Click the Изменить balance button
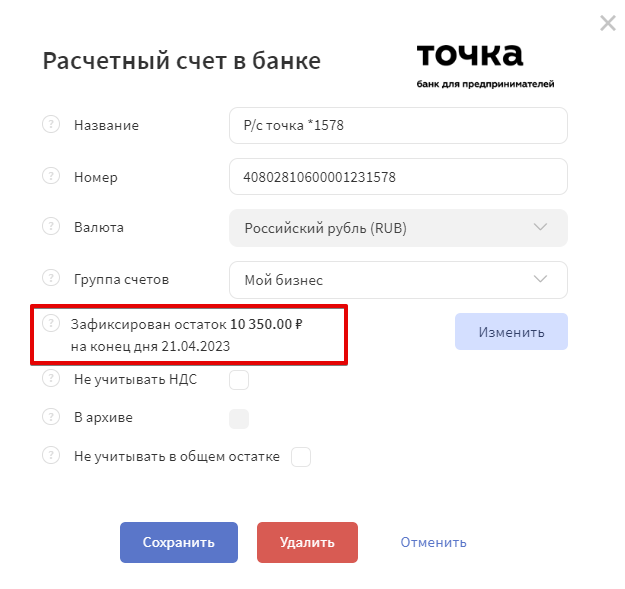 click(x=511, y=332)
